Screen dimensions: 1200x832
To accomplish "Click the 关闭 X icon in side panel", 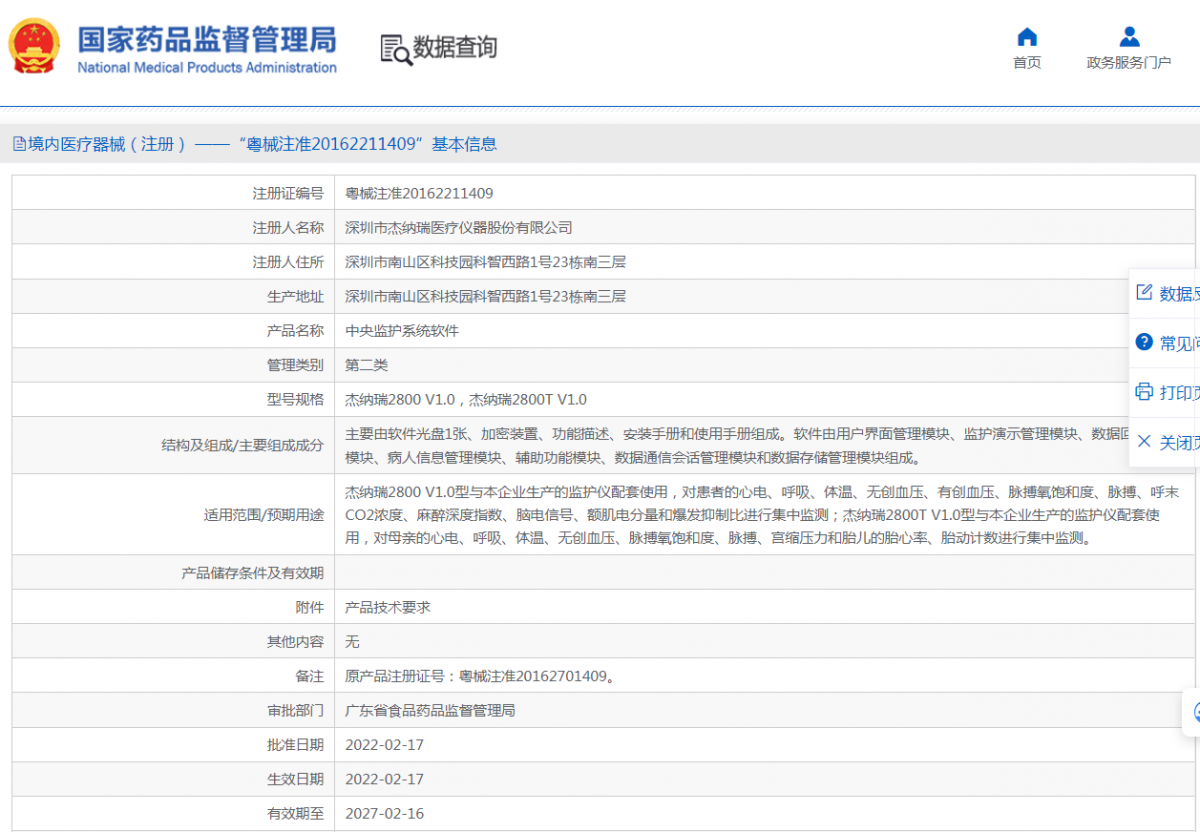I will point(1144,441).
